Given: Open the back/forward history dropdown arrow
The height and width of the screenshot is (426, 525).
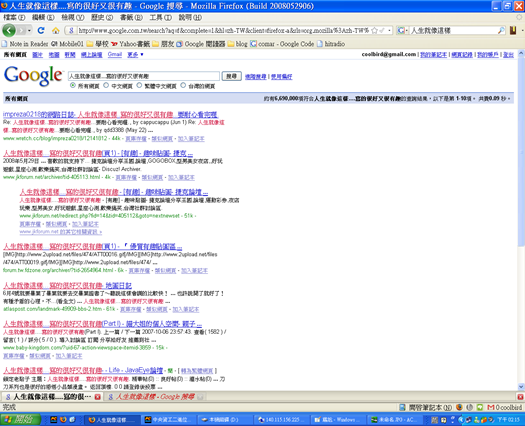Looking at the screenshot, I should (x=29, y=30).
